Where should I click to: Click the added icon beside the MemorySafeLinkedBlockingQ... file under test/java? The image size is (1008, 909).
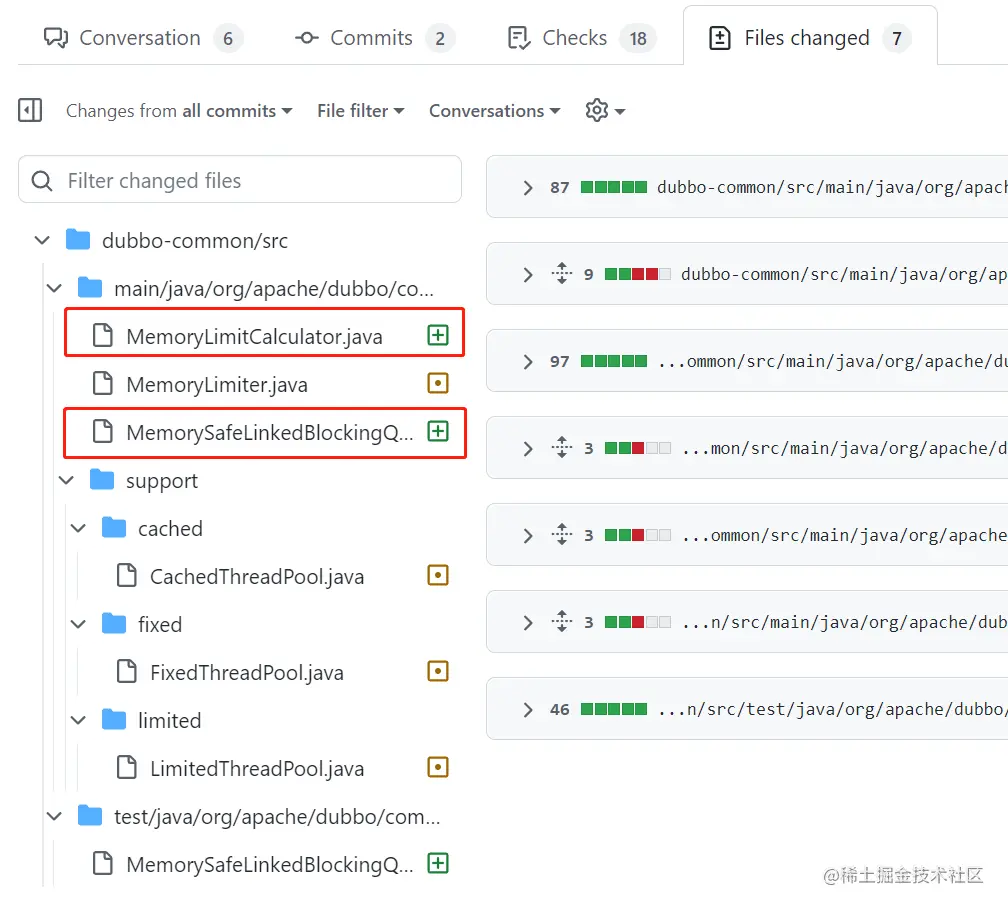(x=438, y=863)
